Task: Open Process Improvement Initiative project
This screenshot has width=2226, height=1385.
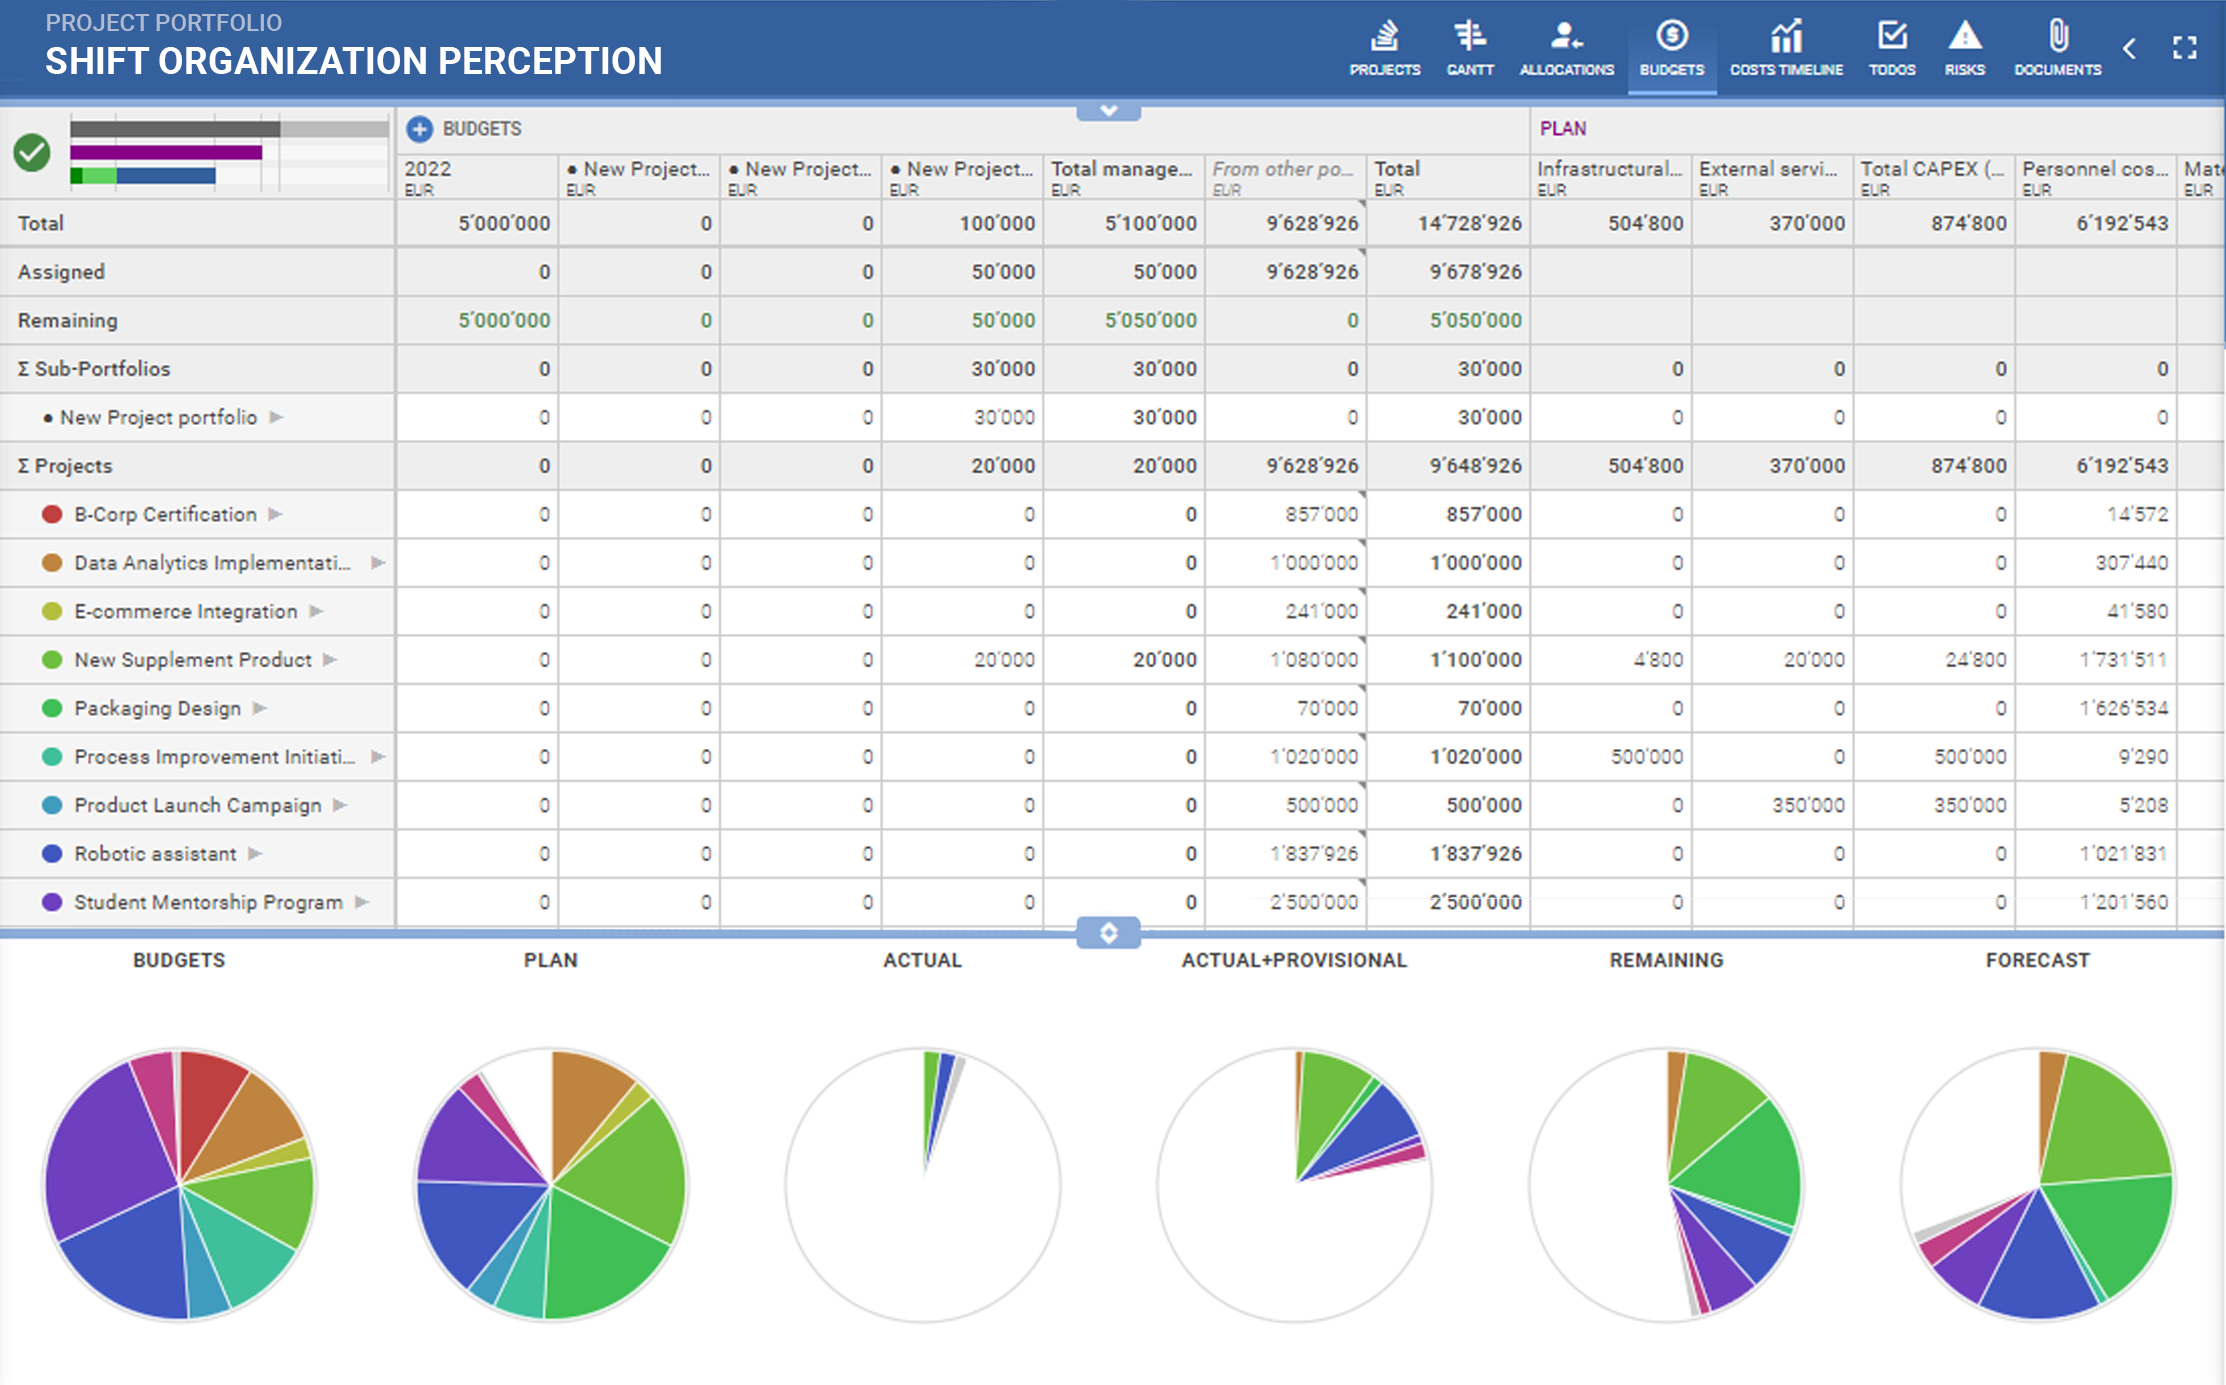Action: 214,757
